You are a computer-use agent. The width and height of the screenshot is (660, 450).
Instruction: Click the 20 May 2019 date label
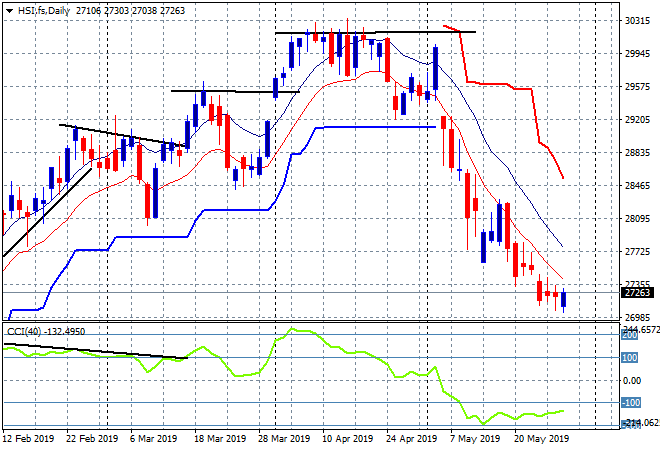click(x=541, y=439)
